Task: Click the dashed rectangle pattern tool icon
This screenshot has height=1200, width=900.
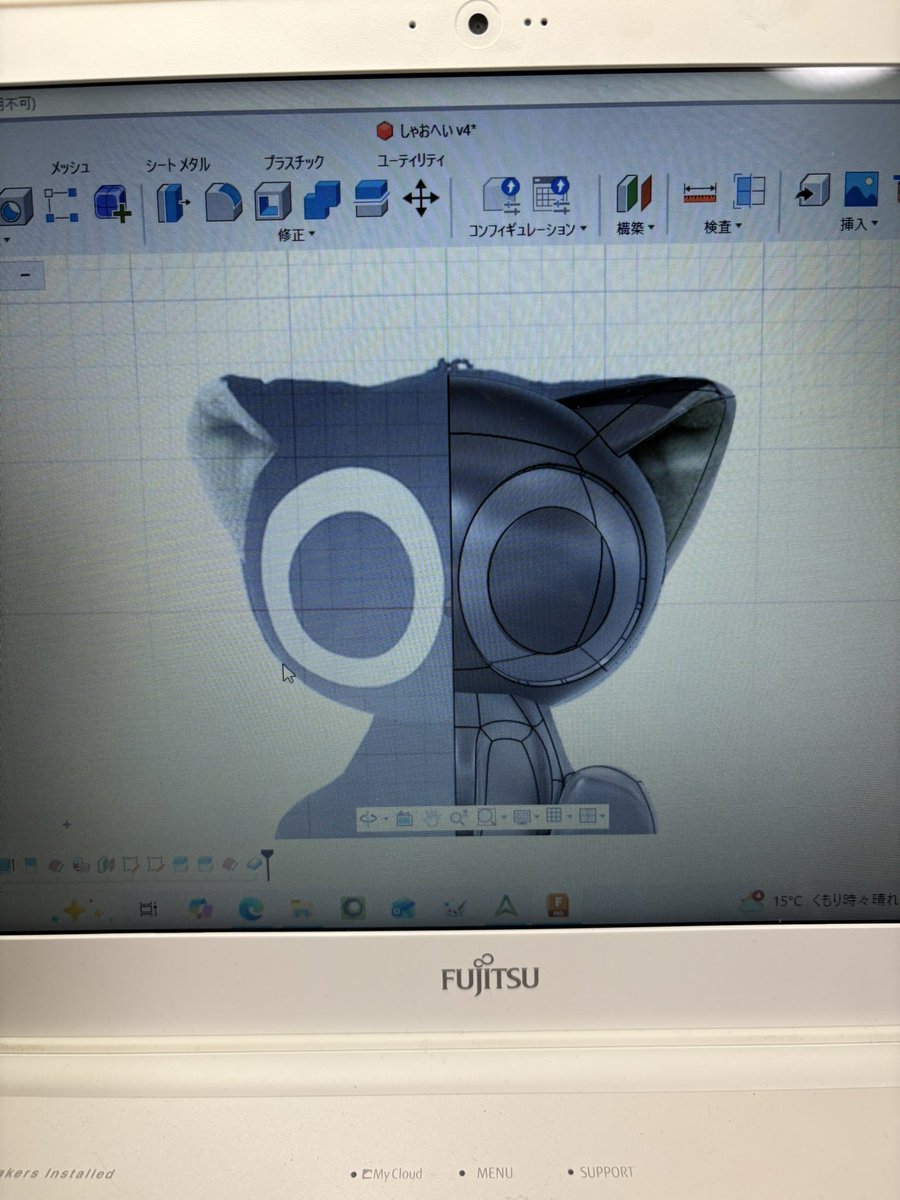Action: coord(61,204)
